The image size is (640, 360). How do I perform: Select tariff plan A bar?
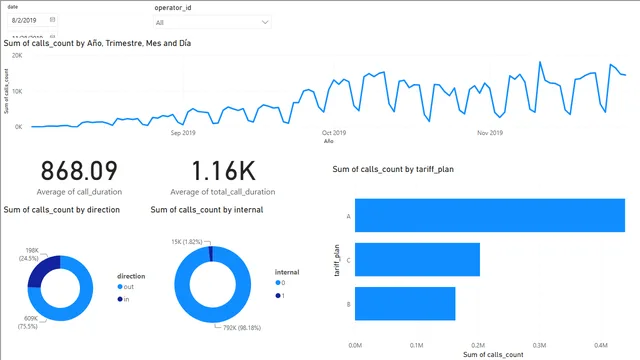490,216
